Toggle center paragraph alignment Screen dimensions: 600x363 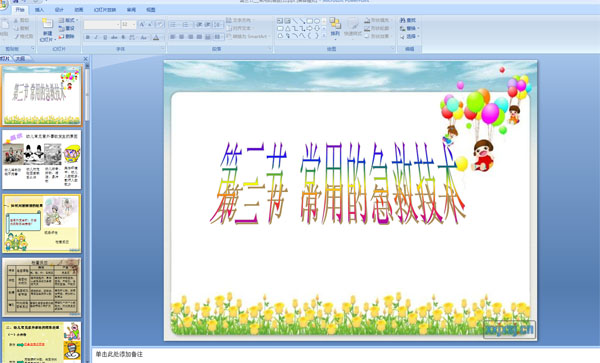[x=181, y=37]
